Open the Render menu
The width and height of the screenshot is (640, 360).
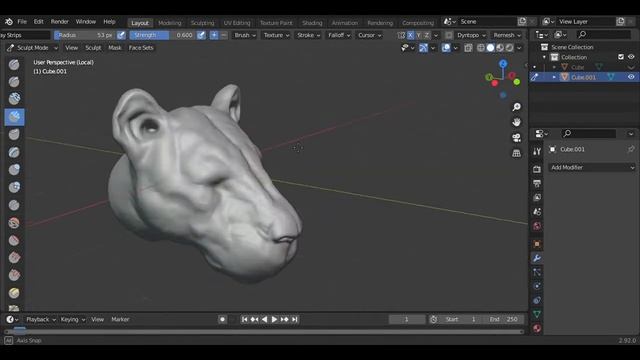60,22
